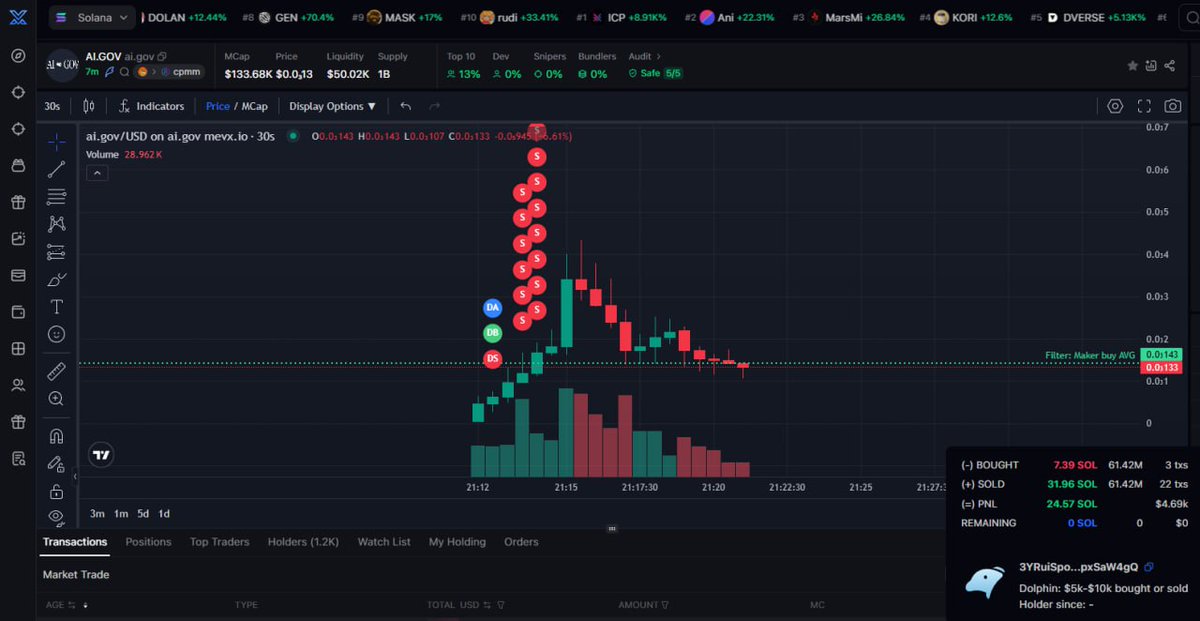
Task: Set chart range to 5d
Action: [143, 514]
